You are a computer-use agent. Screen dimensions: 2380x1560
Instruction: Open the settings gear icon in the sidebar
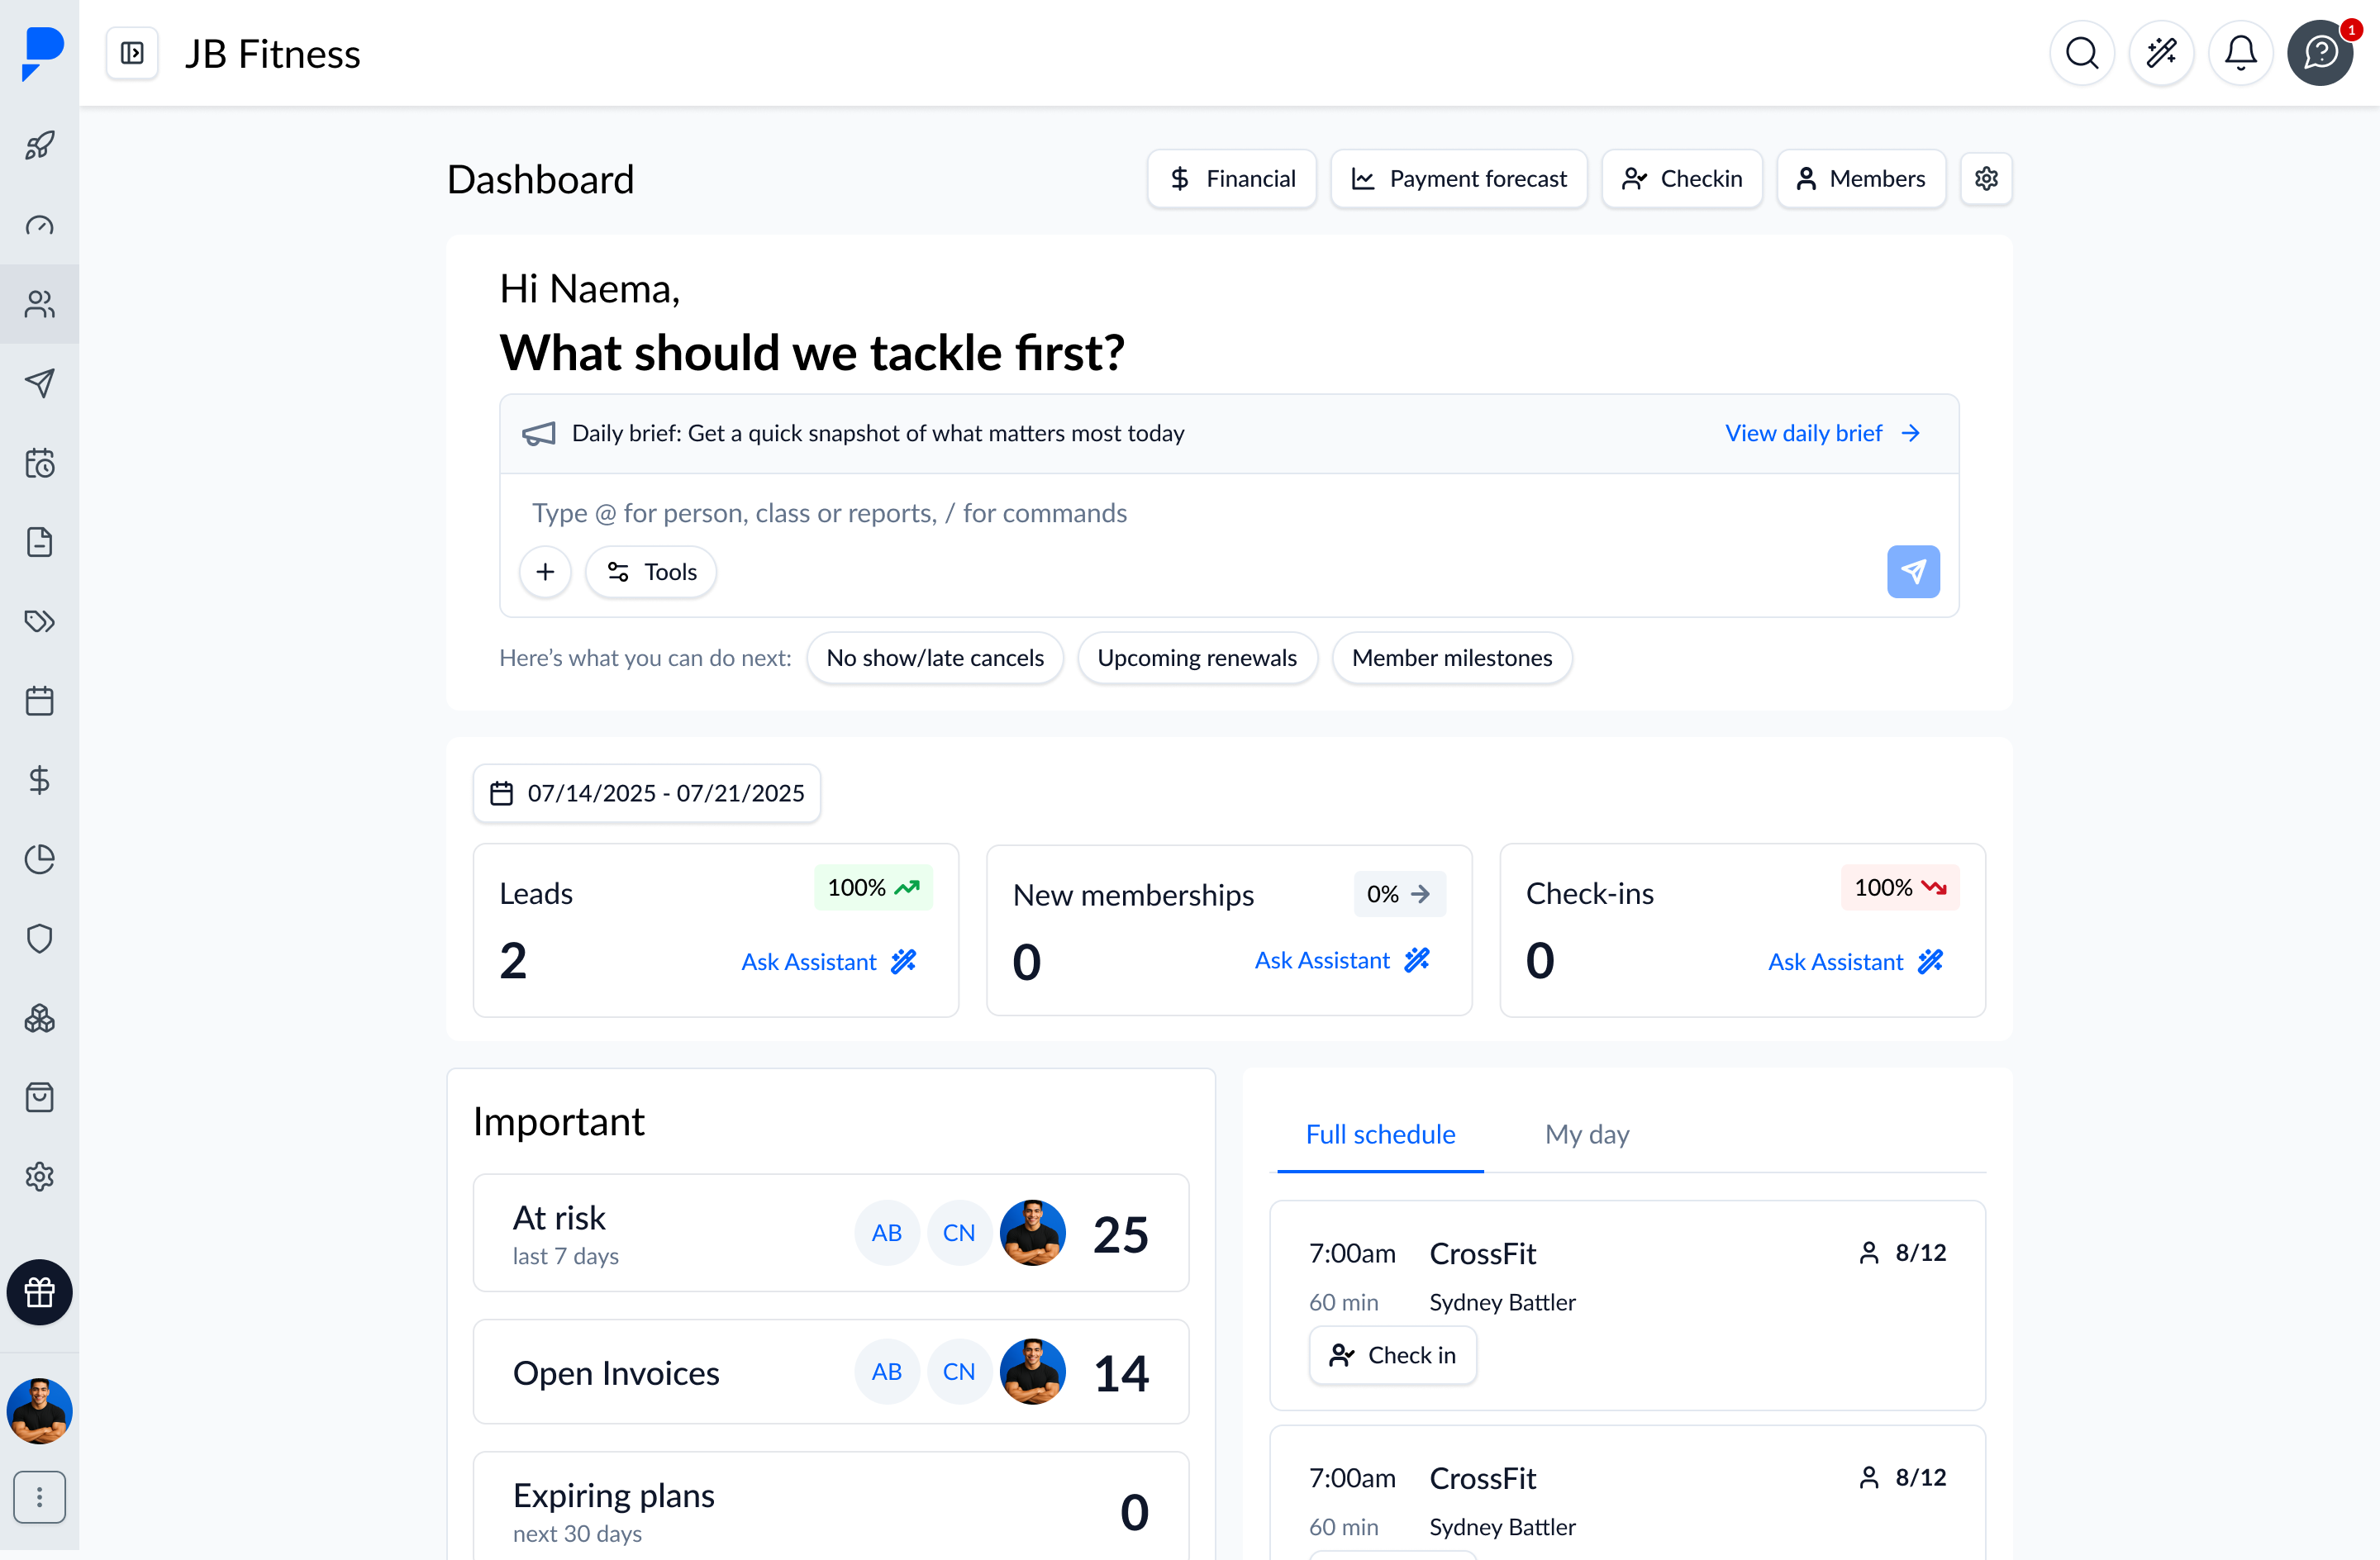click(x=40, y=1177)
